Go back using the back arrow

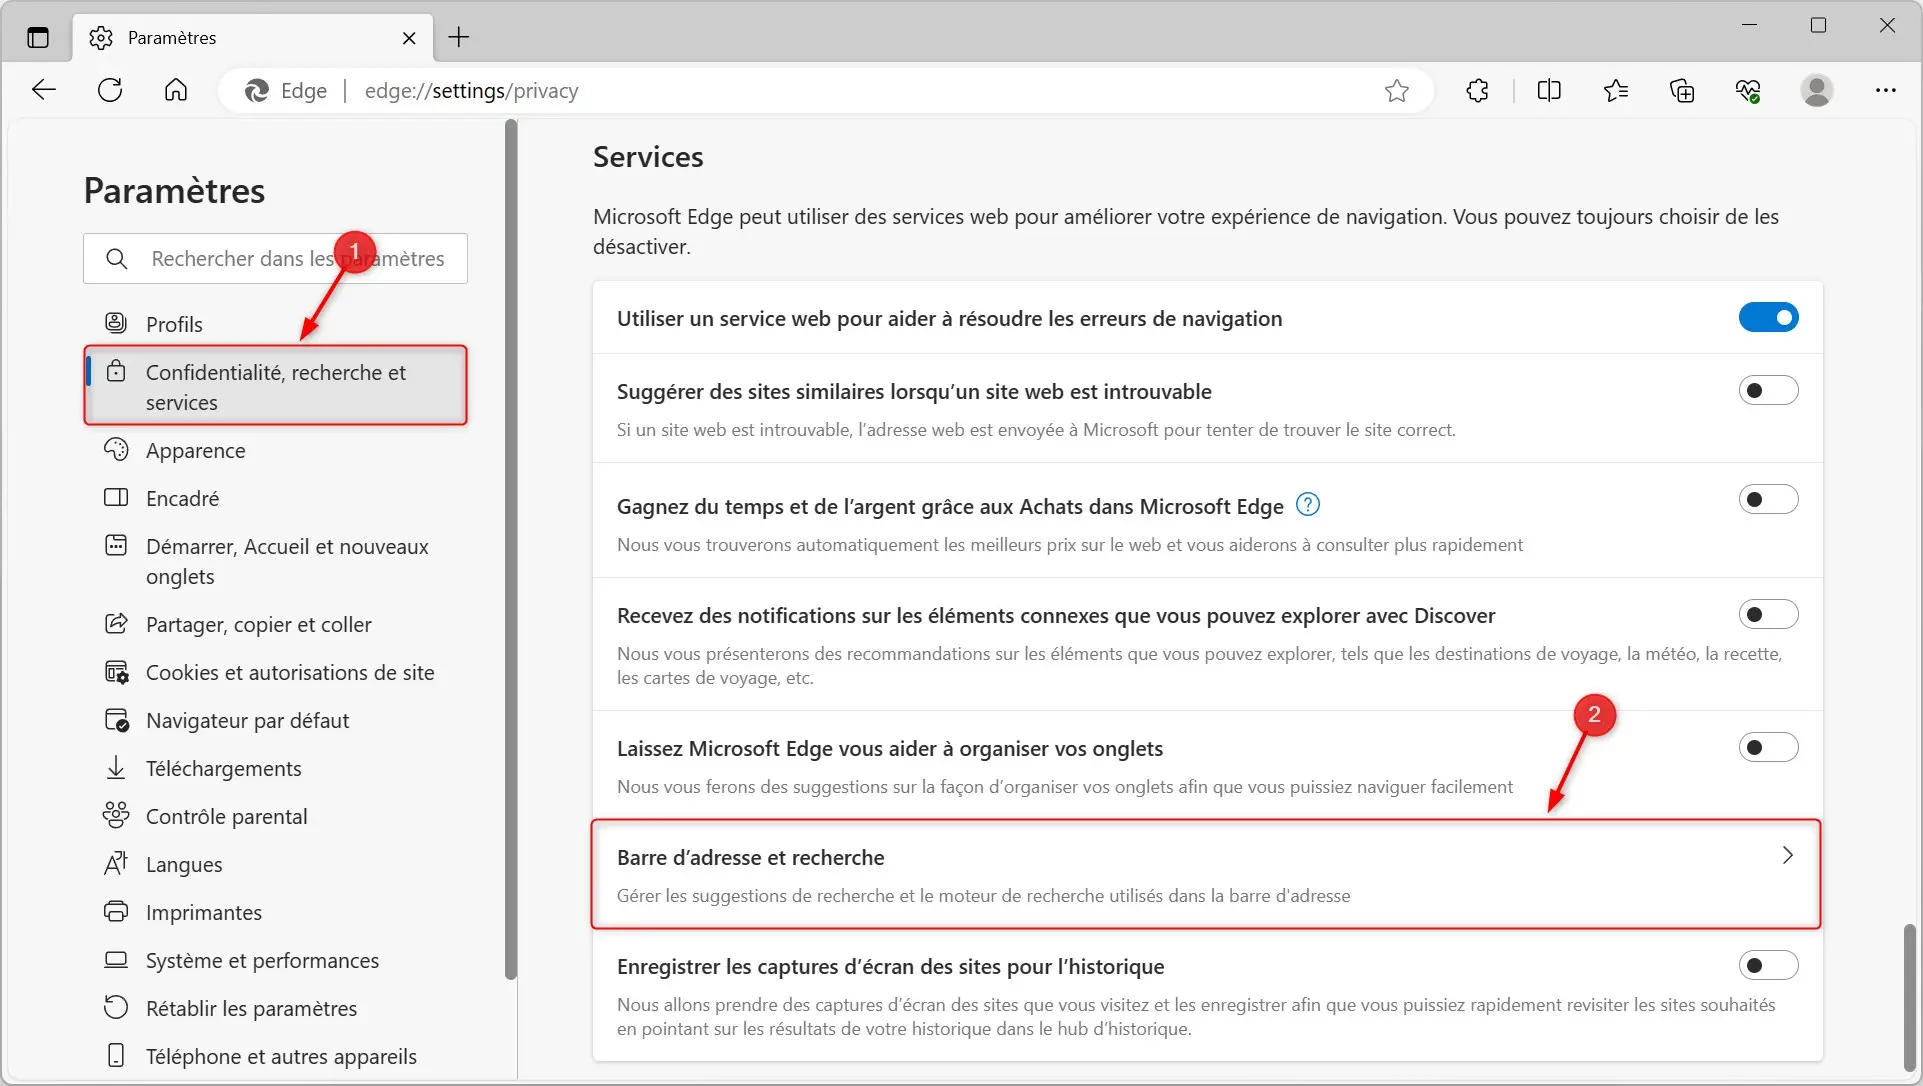pos(44,90)
